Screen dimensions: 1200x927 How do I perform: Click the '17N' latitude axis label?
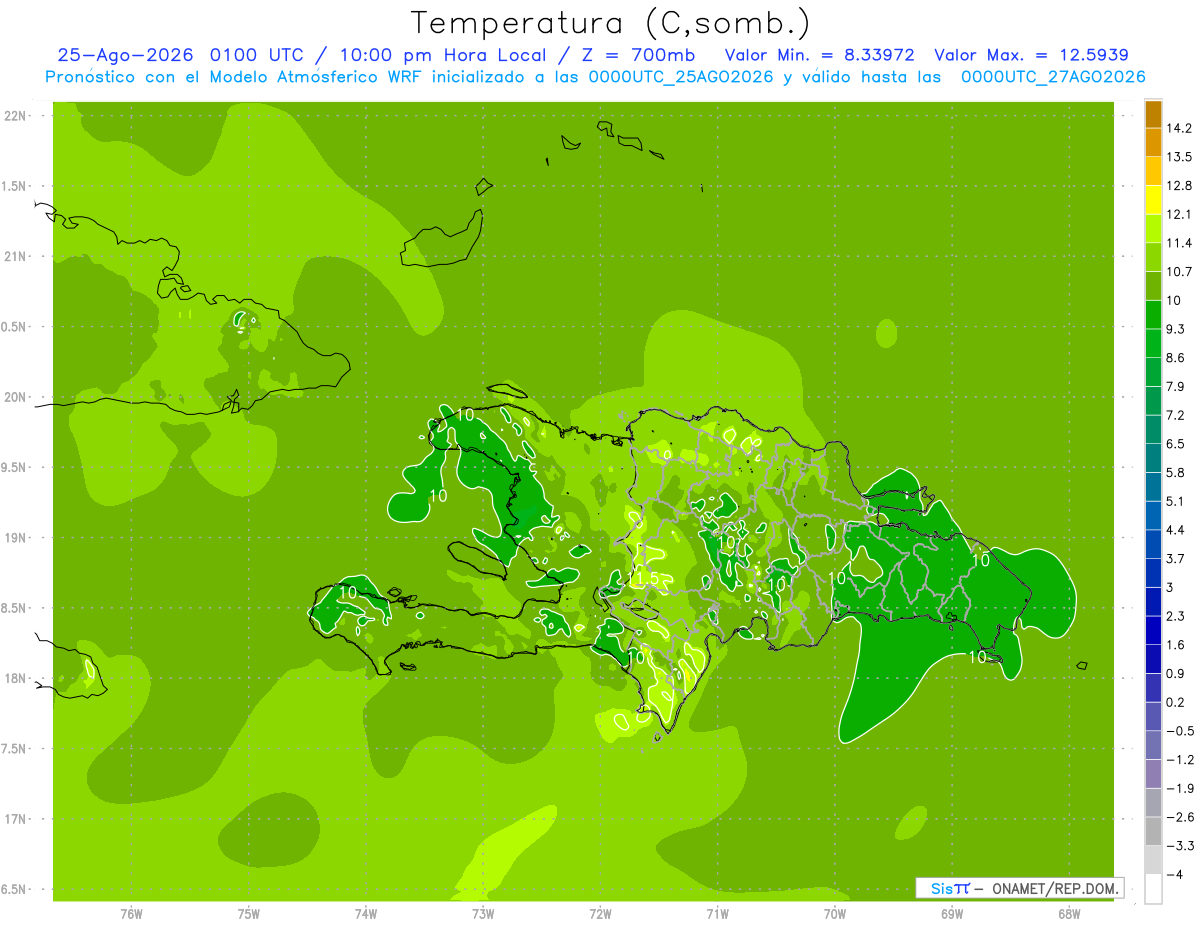(17, 819)
